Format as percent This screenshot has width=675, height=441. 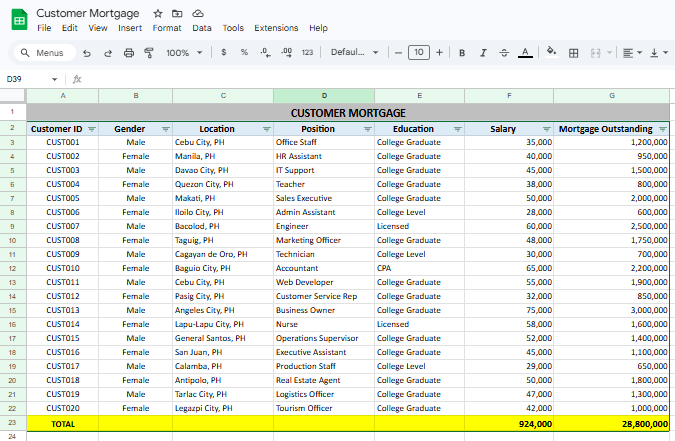244,52
